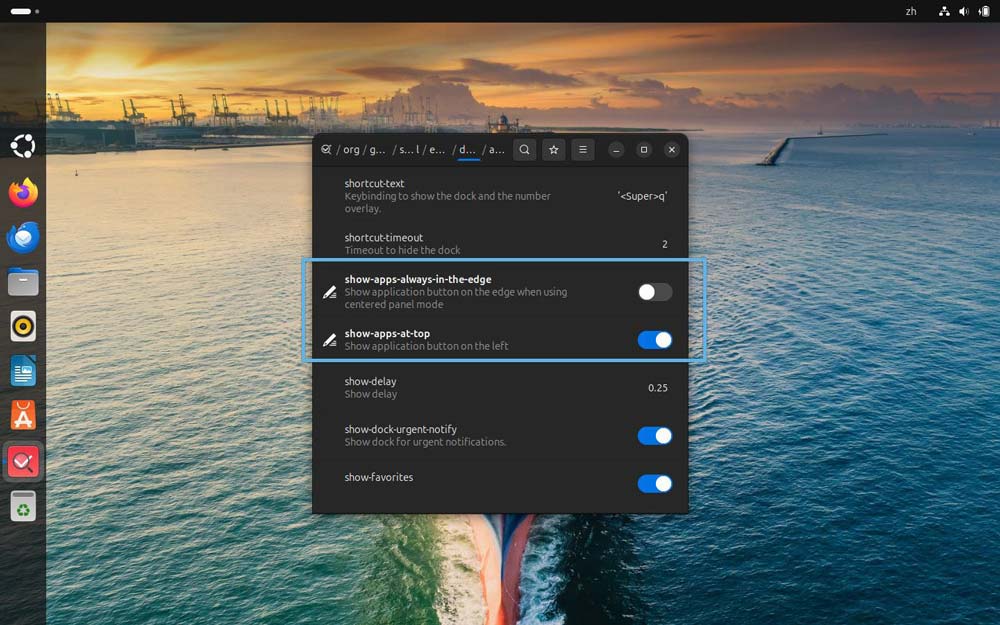1000x625 pixels.
Task: Open Thunderbird mail from the dock
Action: 23,238
